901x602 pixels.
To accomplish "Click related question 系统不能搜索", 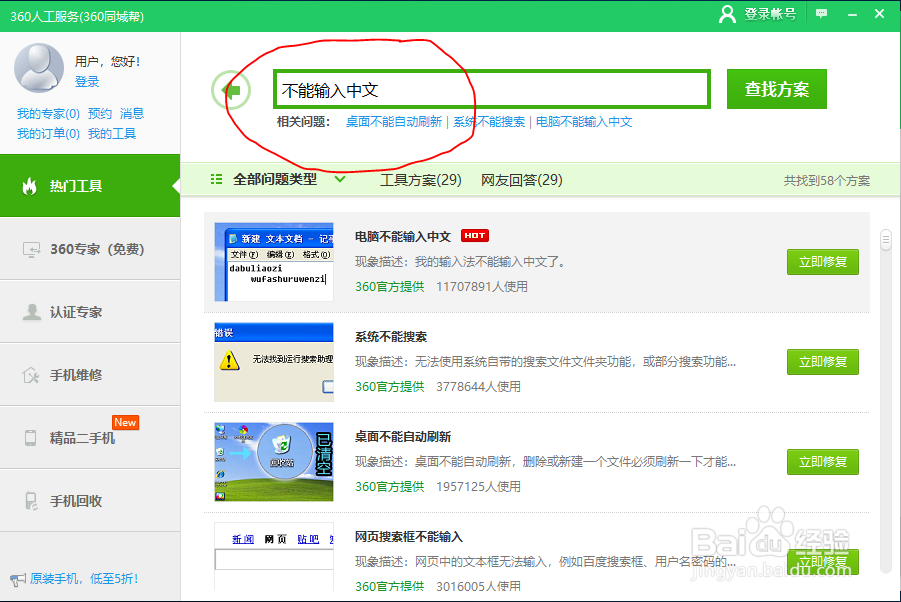I will (x=489, y=122).
